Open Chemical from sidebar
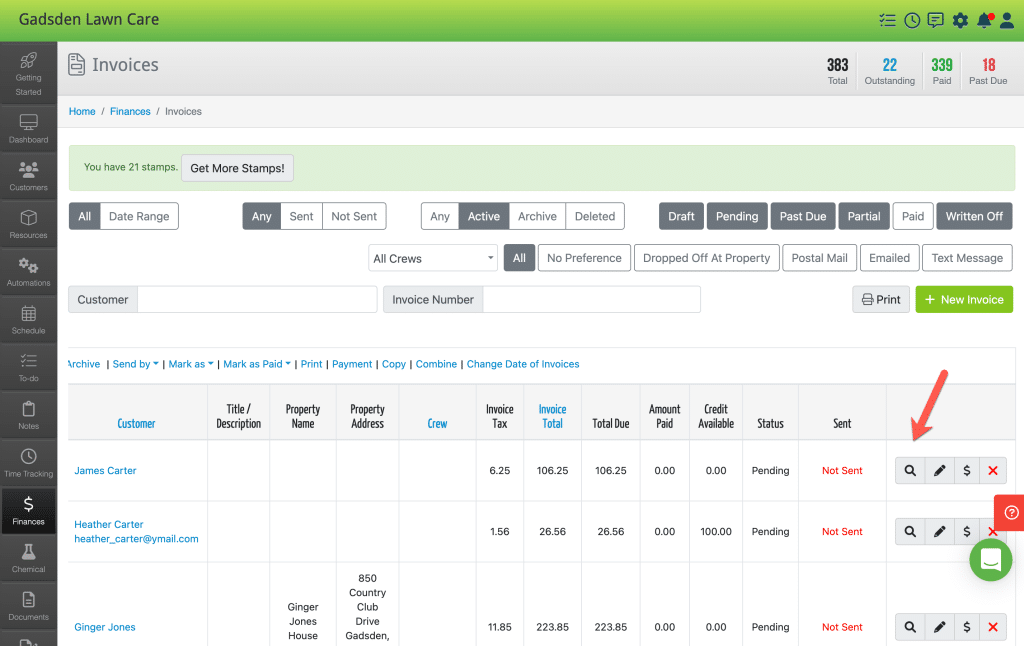1024x646 pixels. coord(28,557)
